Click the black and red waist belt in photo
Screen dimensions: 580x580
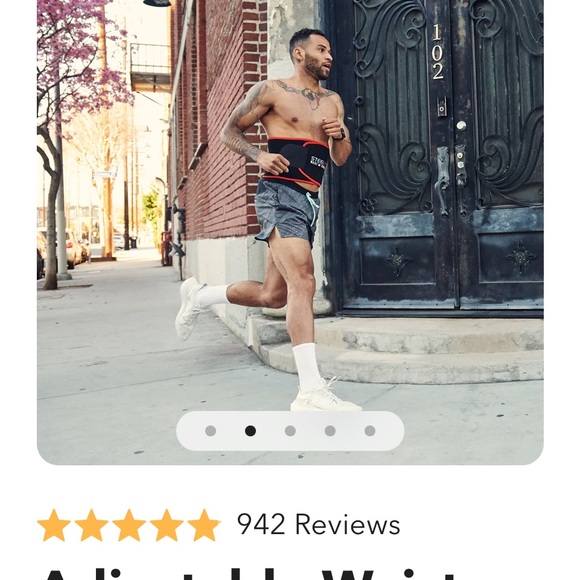[x=296, y=161]
